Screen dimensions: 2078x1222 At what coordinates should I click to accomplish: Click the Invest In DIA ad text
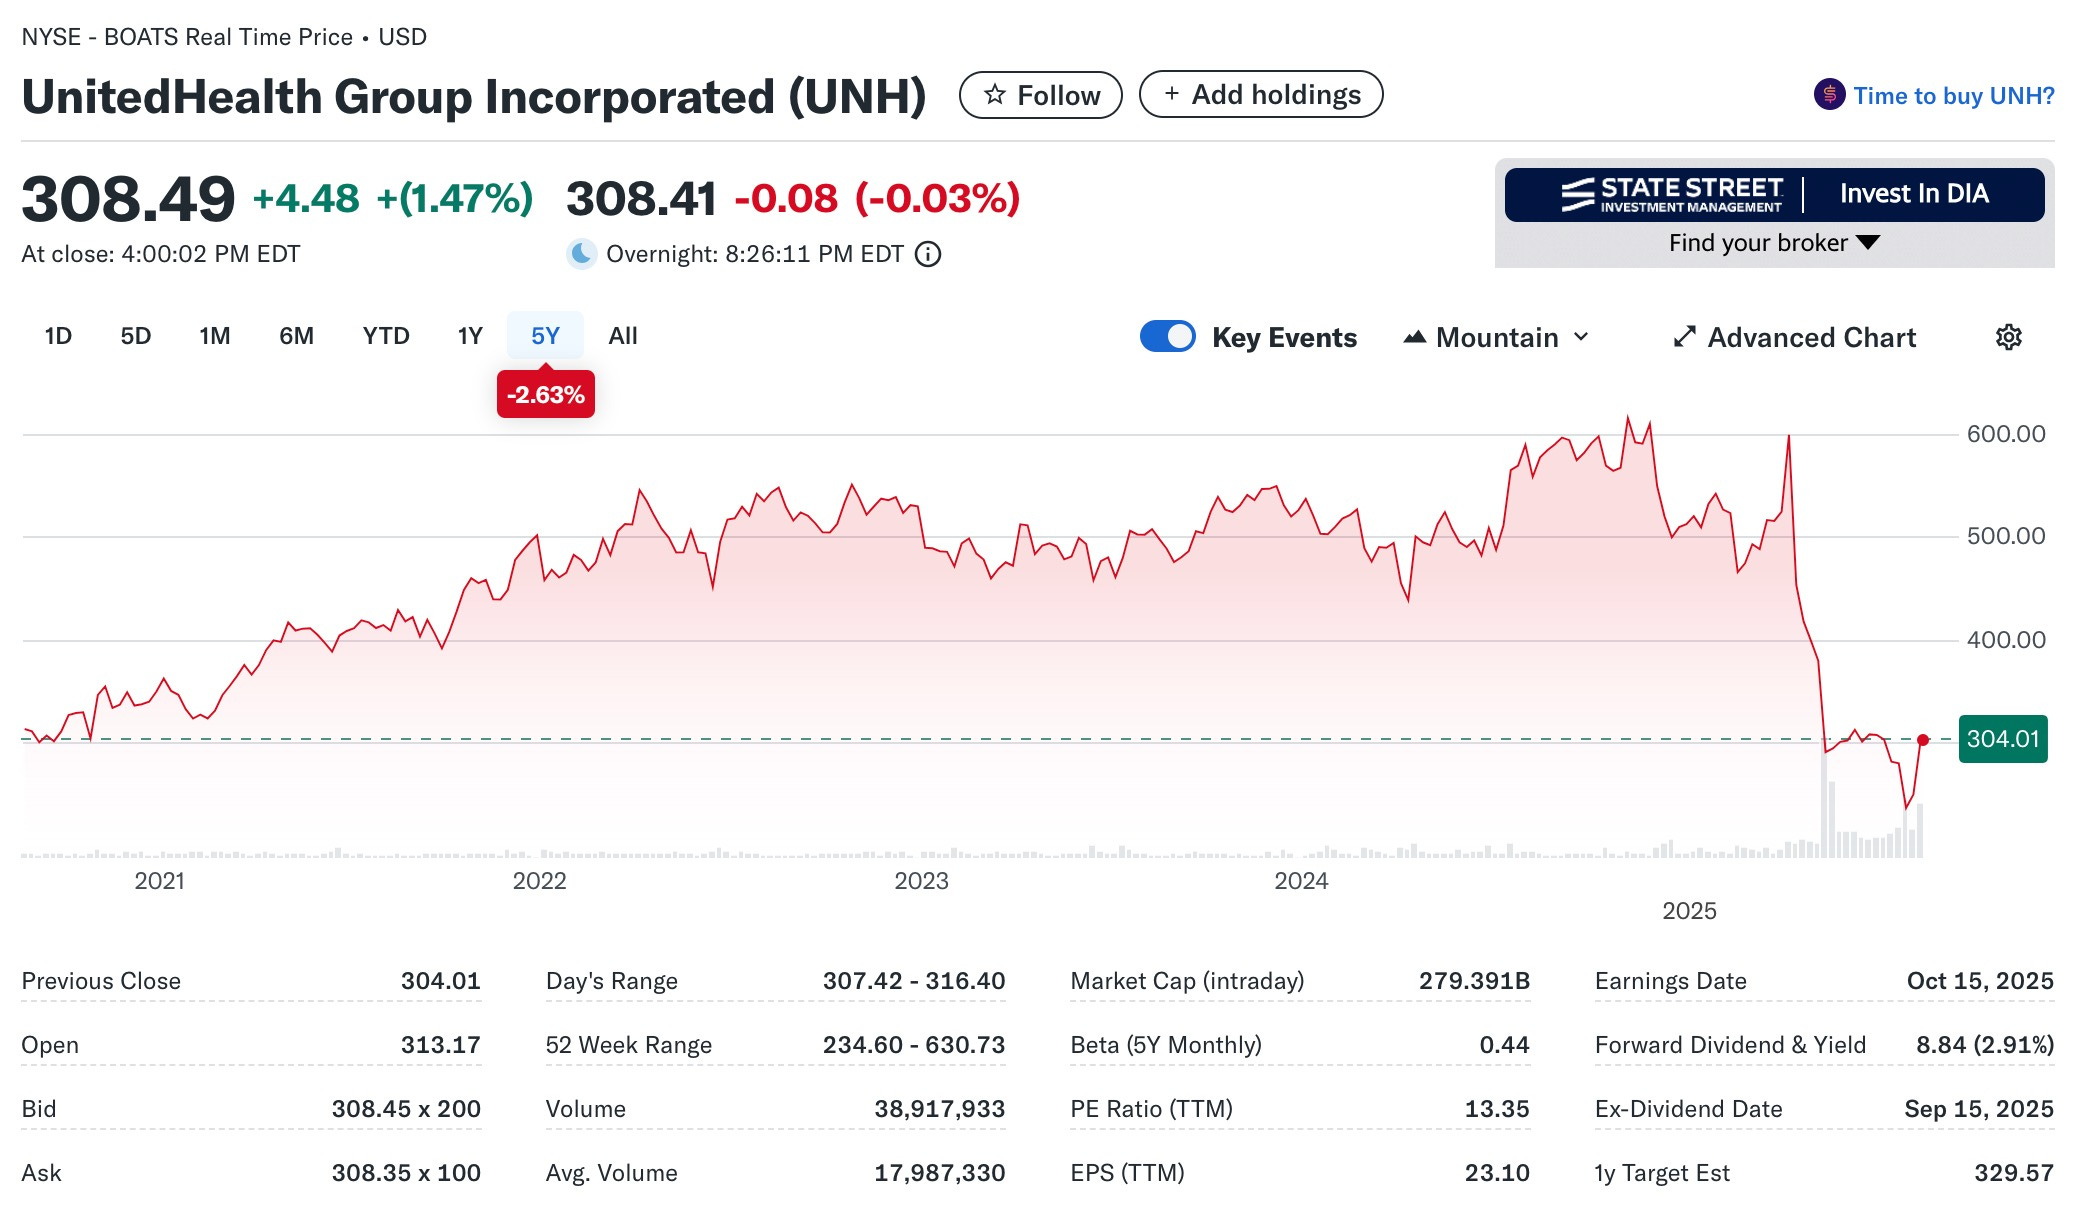coord(1913,194)
